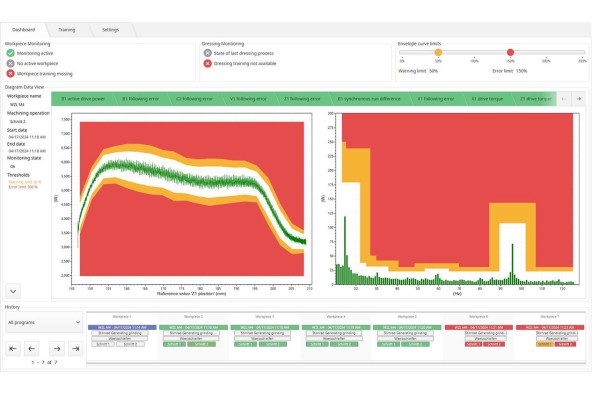
Task: Select the X1 drive torque signal tab
Action: point(487,99)
